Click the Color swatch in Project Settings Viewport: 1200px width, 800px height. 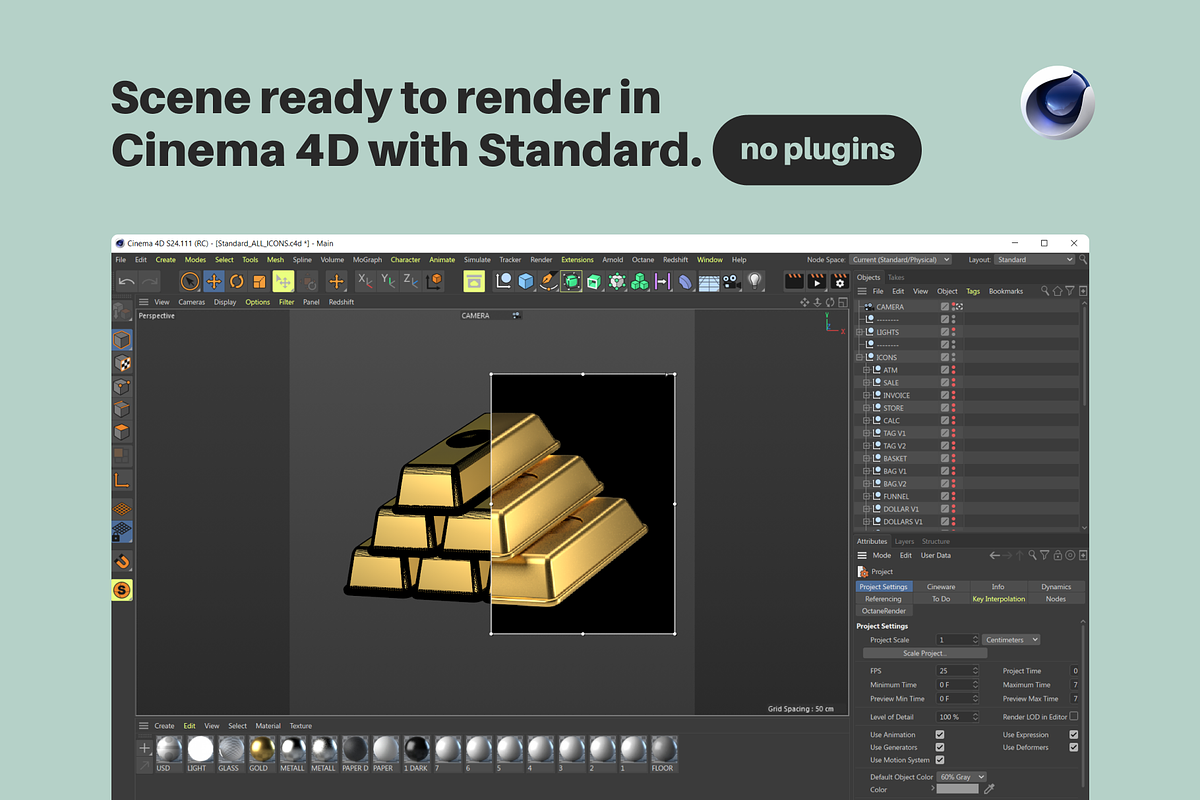point(957,789)
